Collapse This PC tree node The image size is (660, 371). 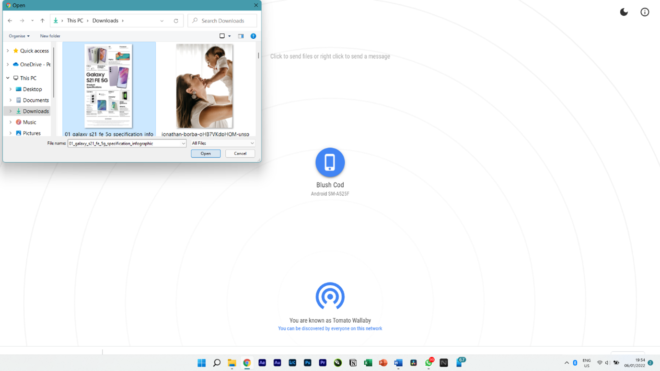pyautogui.click(x=8, y=78)
